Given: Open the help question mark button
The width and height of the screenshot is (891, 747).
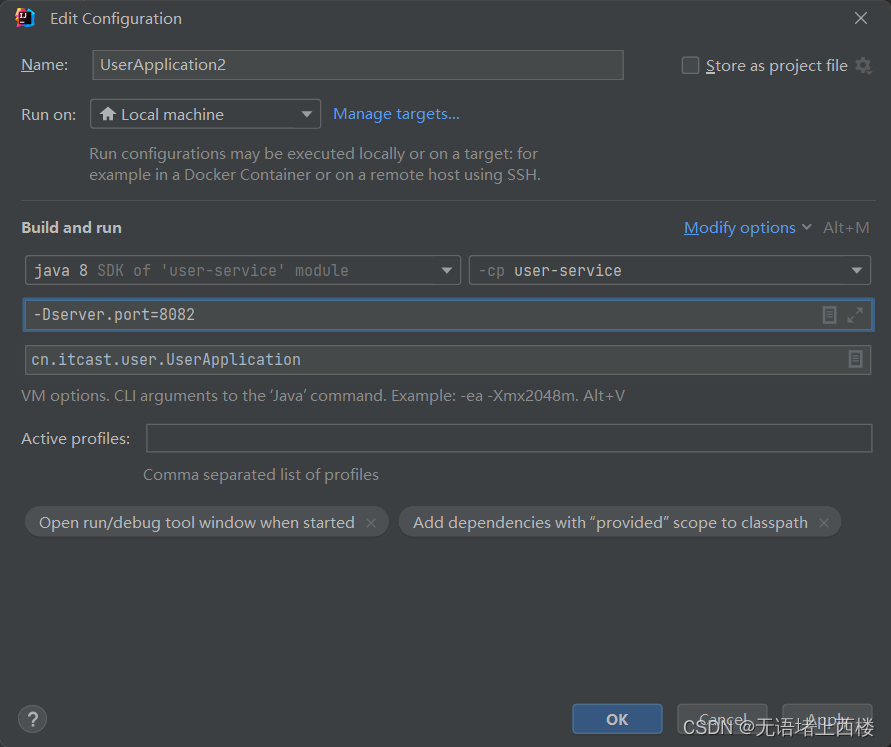Looking at the screenshot, I should [32, 718].
